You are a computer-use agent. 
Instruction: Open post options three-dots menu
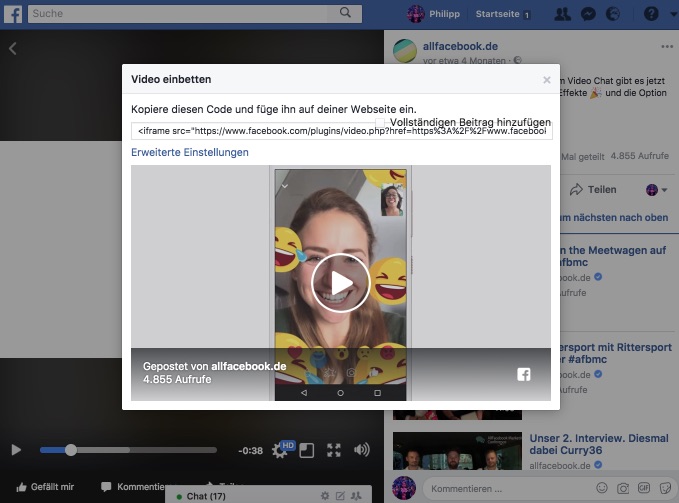click(x=667, y=47)
